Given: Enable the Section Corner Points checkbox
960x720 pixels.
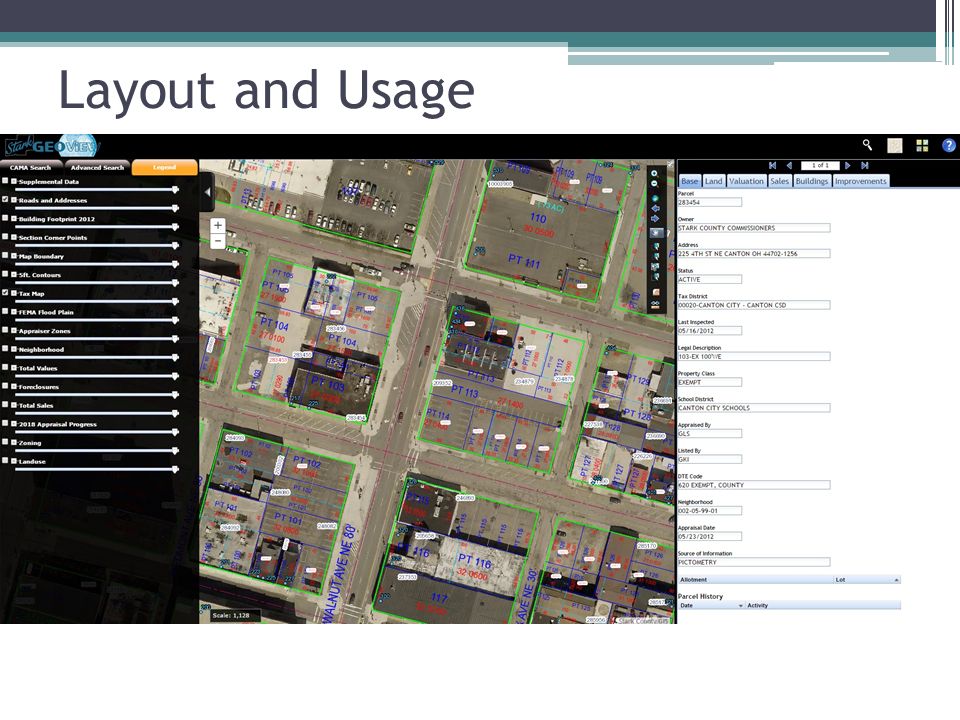Looking at the screenshot, I should 6,237.
